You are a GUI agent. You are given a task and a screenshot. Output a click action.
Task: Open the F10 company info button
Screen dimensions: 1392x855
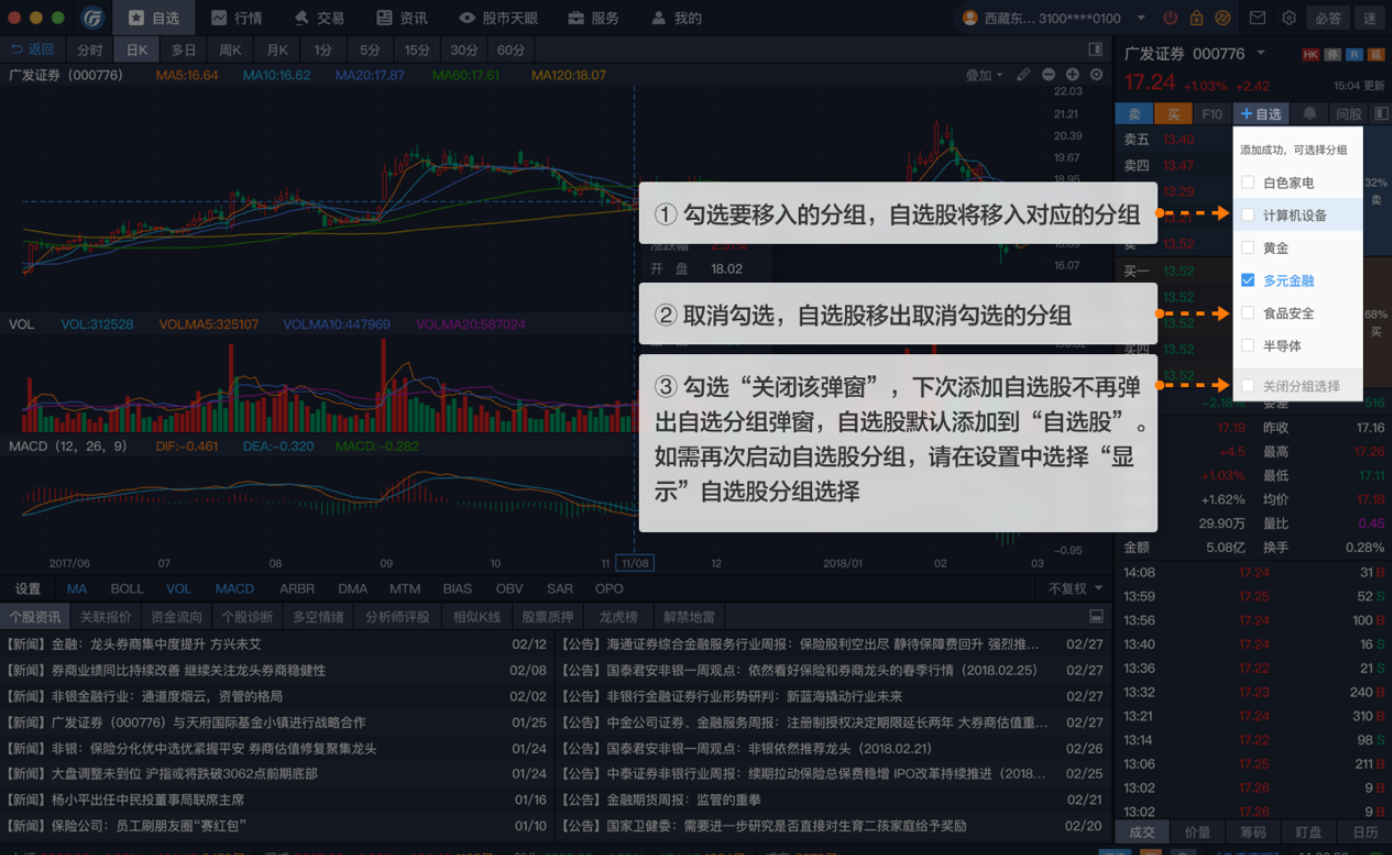(x=1212, y=114)
